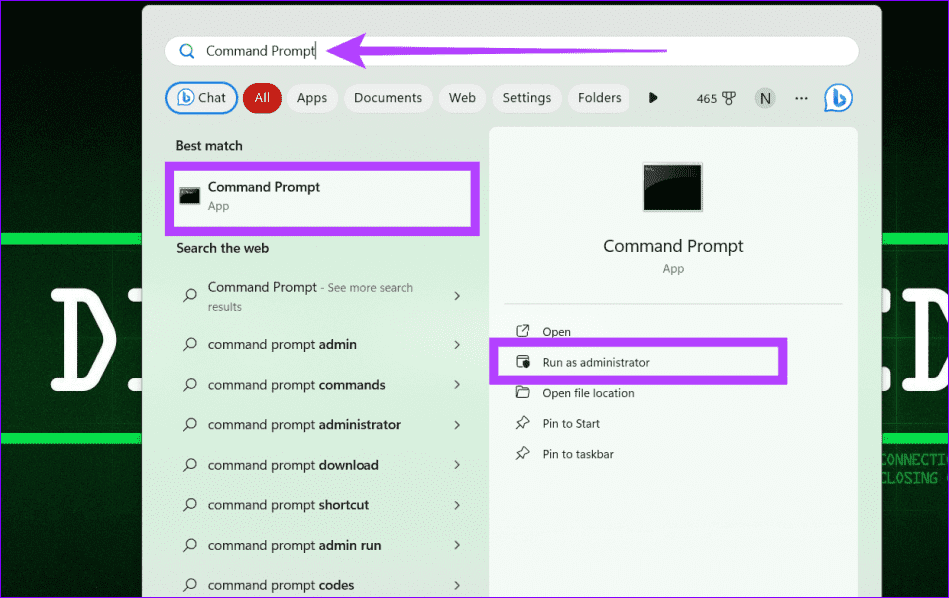The height and width of the screenshot is (598, 949).
Task: Open the N user account avatar
Action: [765, 98]
